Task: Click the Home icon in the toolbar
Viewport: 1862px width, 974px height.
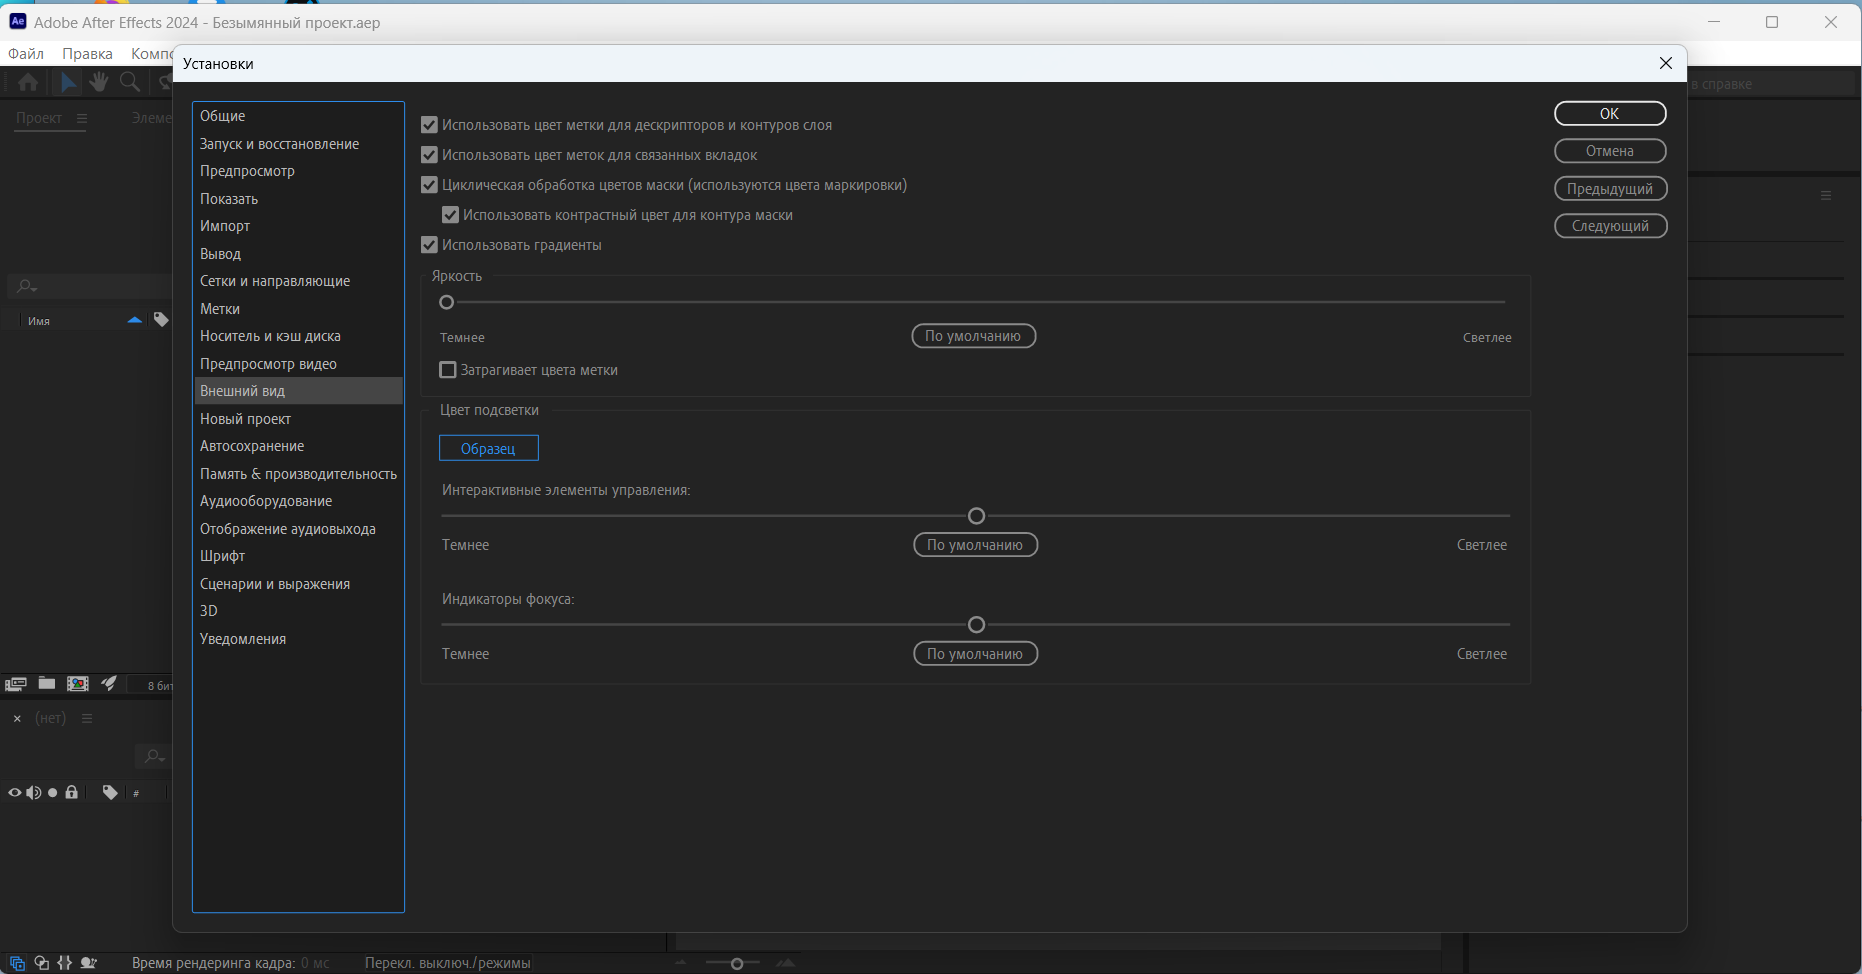Action: click(28, 82)
